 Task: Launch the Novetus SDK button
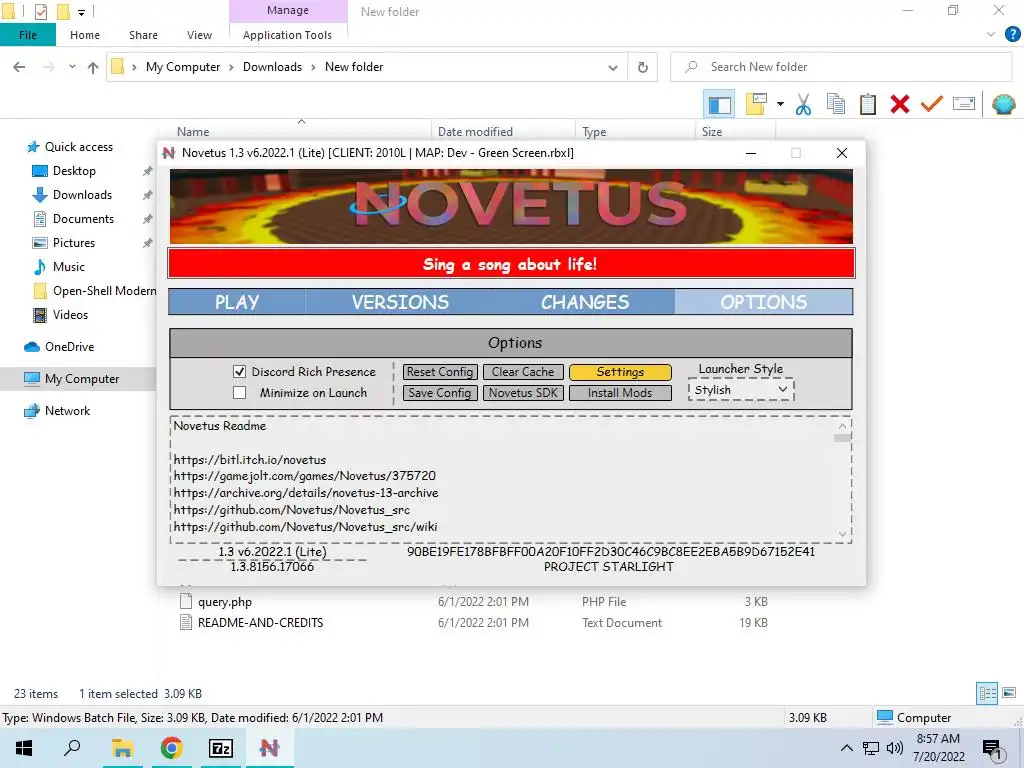click(523, 392)
